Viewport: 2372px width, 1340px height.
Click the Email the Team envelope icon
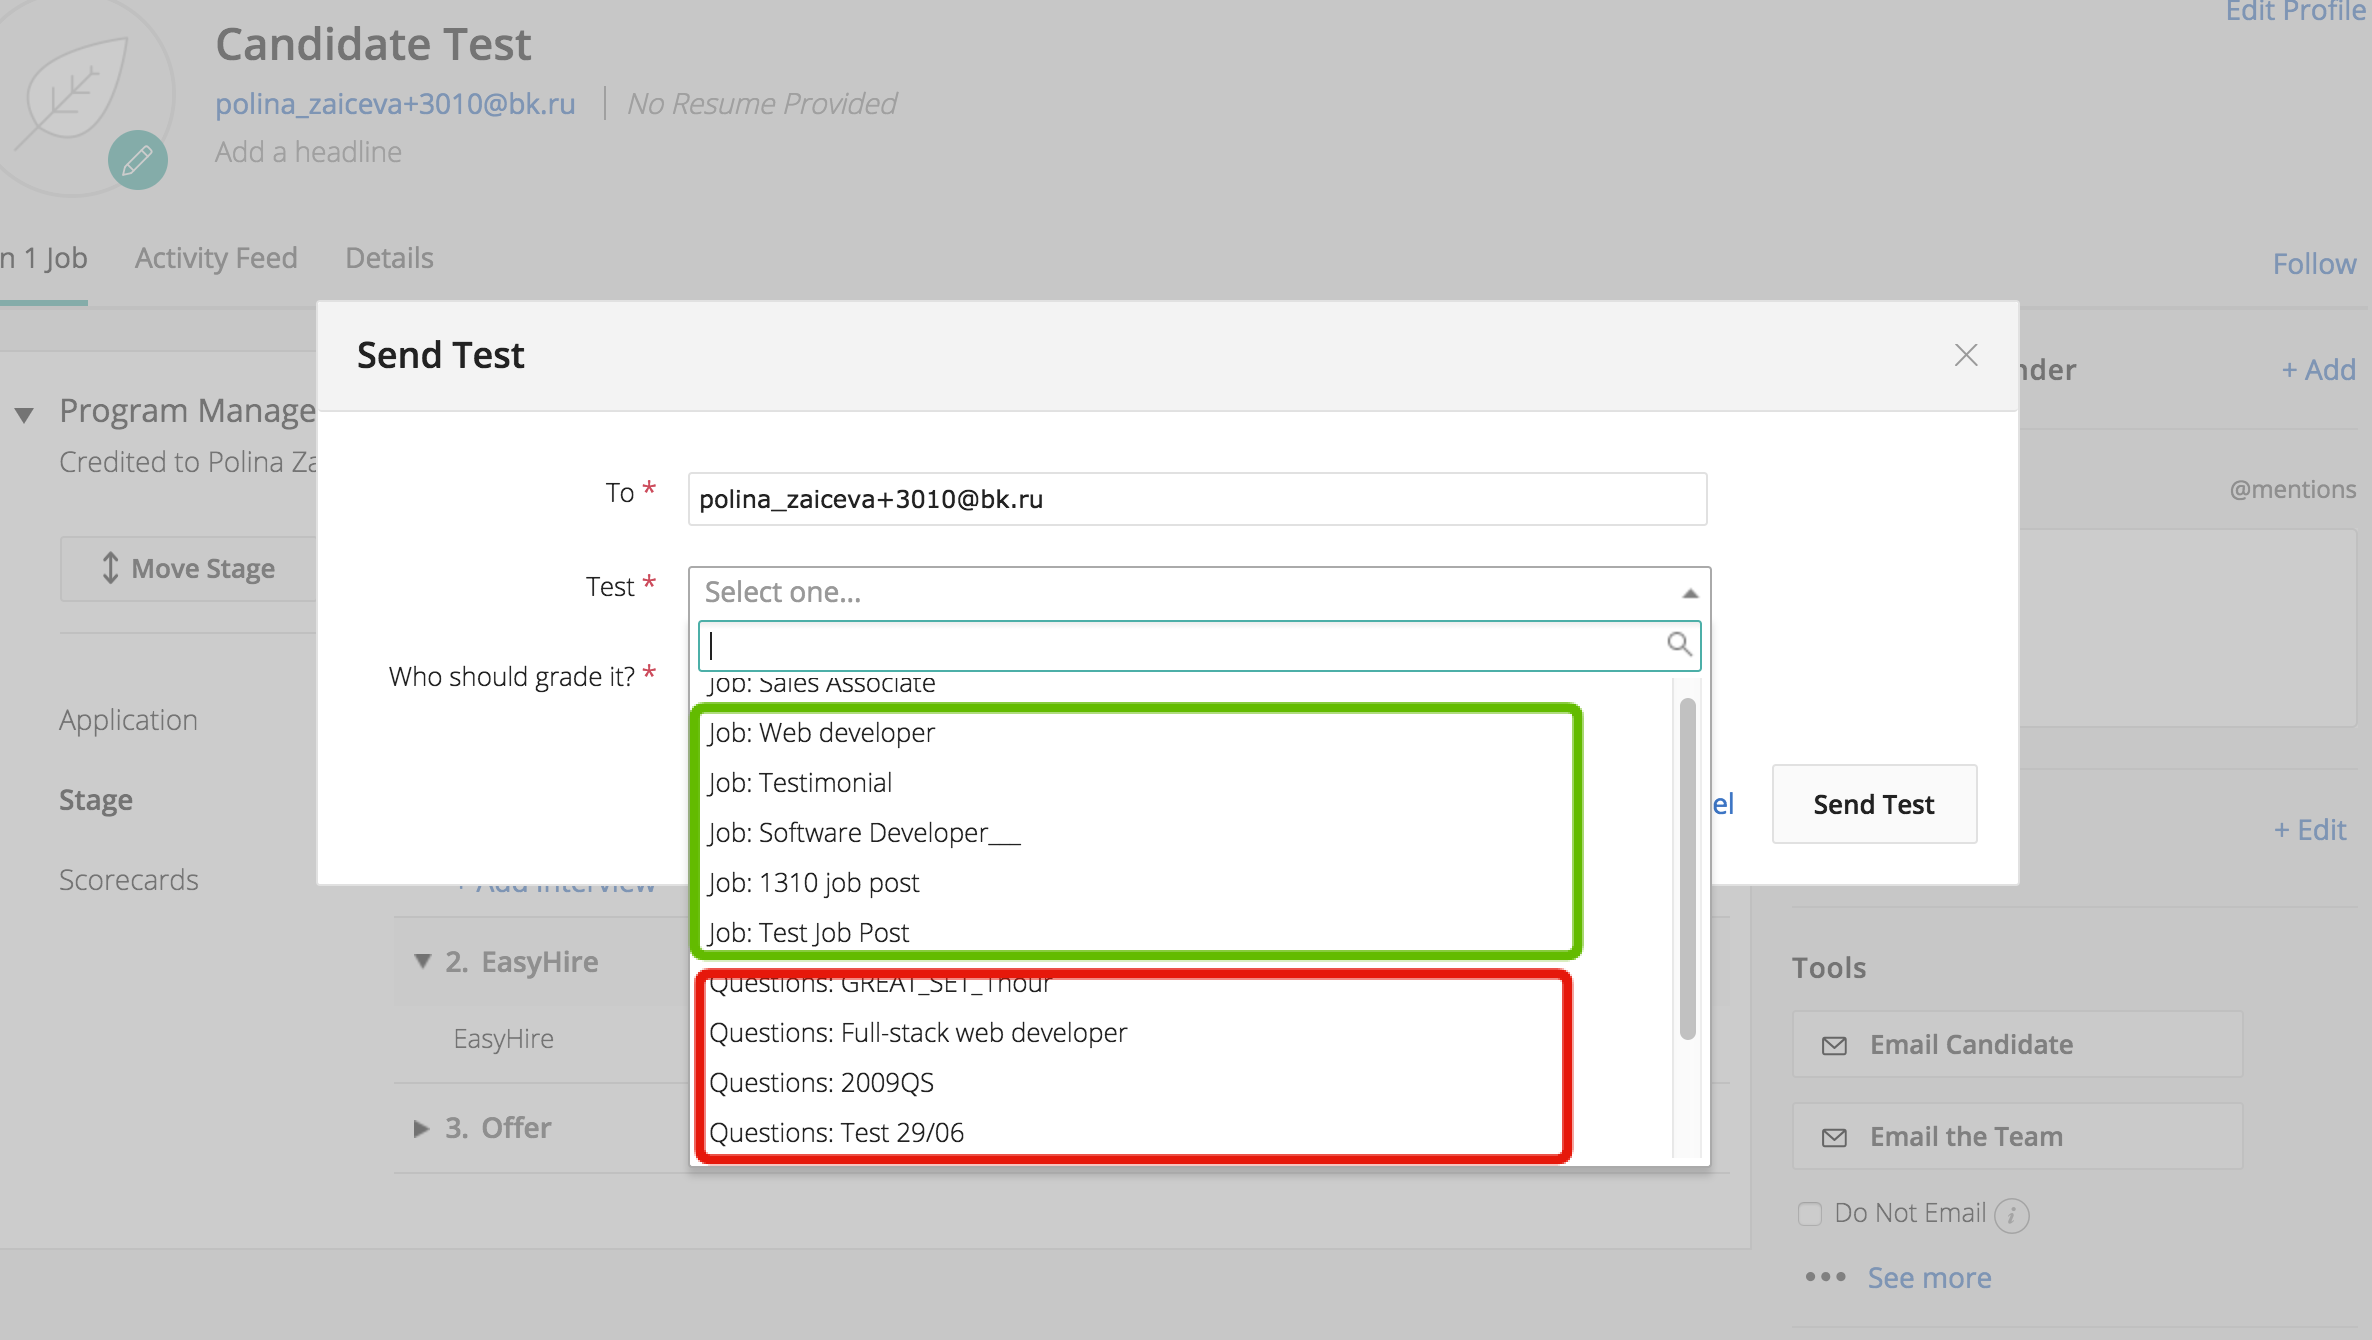(1834, 1137)
